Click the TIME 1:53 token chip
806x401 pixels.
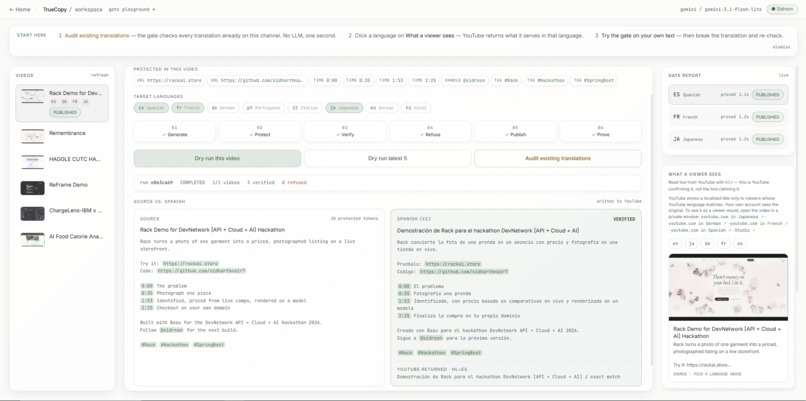(x=390, y=80)
